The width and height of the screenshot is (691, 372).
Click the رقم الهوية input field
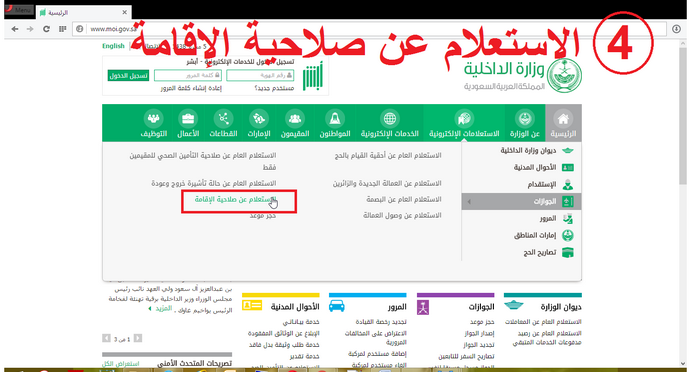pos(260,76)
